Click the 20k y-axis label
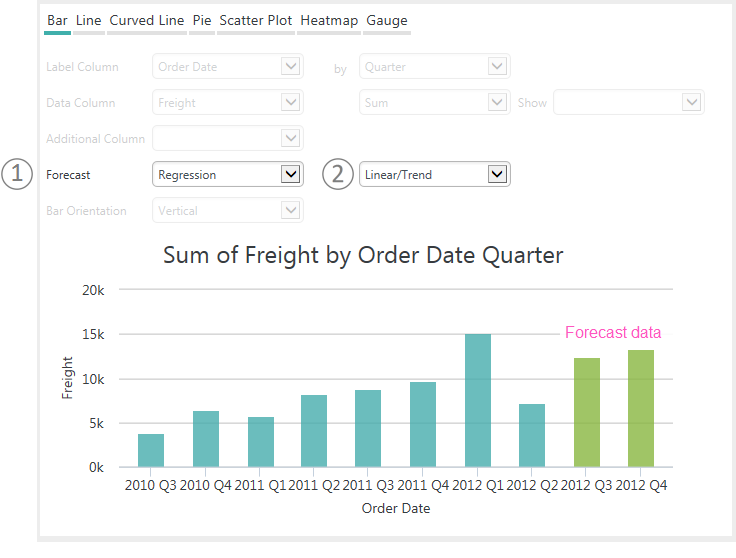 93,290
